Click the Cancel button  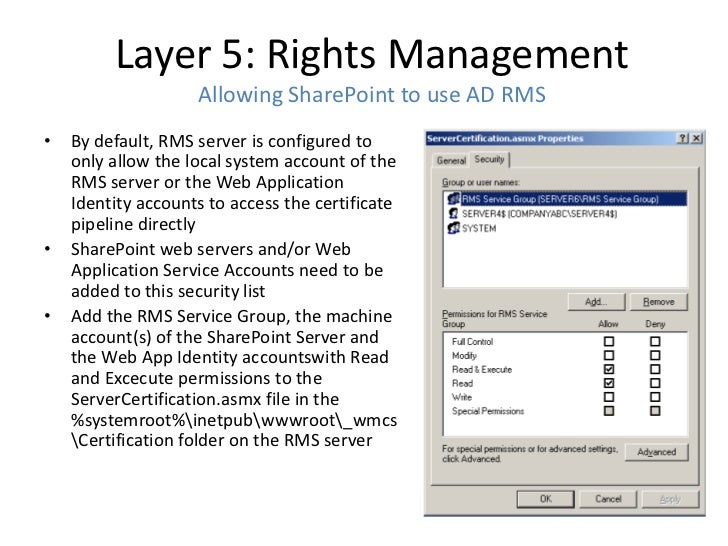point(608,499)
